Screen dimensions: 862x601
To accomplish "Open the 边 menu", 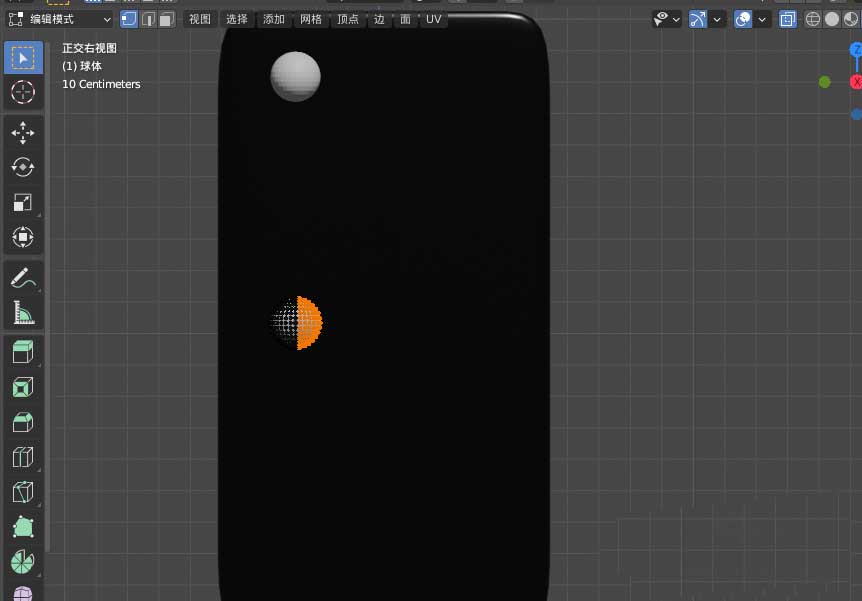I will 379,19.
